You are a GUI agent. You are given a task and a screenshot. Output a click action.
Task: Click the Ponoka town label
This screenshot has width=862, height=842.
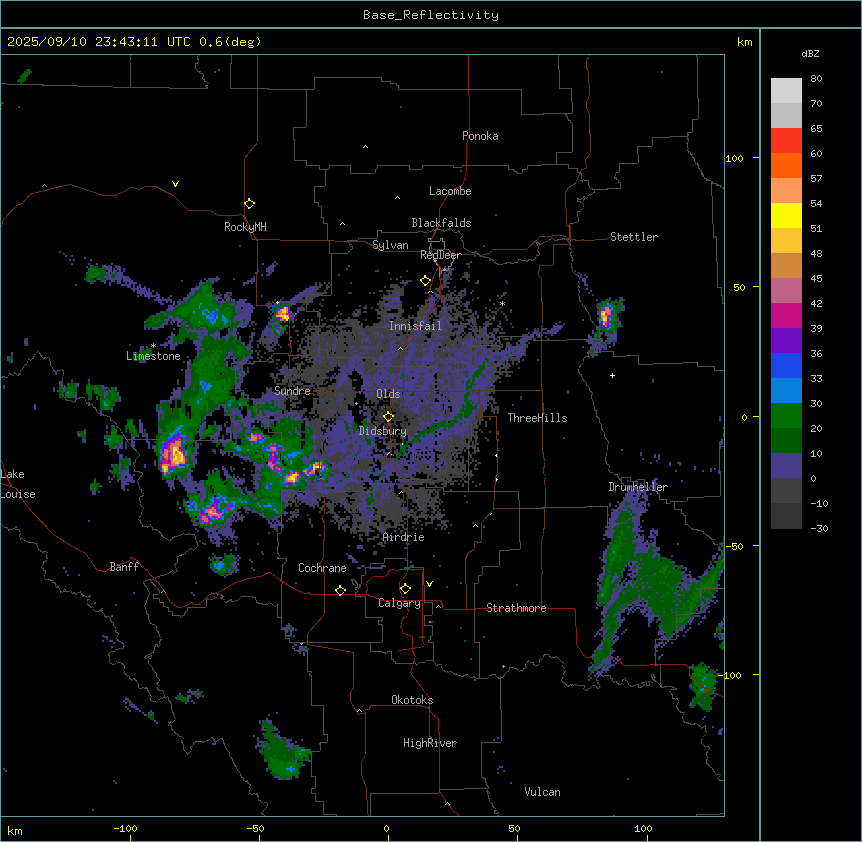tap(480, 136)
